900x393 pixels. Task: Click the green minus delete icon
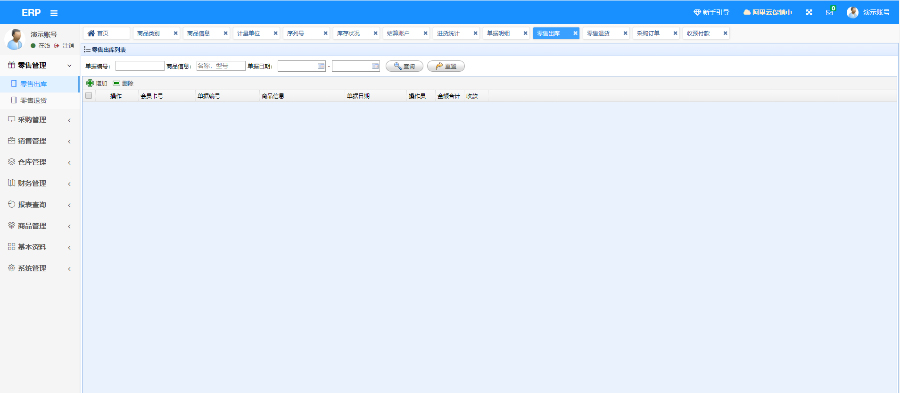click(117, 83)
